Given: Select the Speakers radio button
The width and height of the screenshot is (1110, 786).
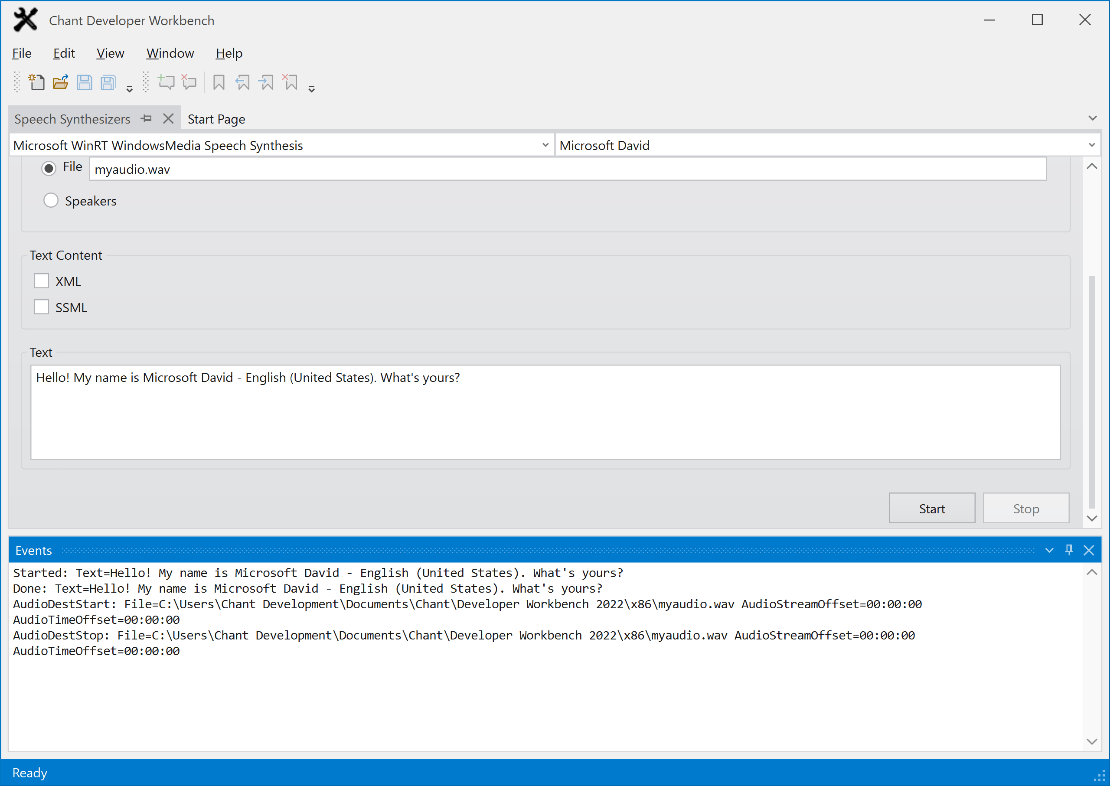Looking at the screenshot, I should click(51, 201).
